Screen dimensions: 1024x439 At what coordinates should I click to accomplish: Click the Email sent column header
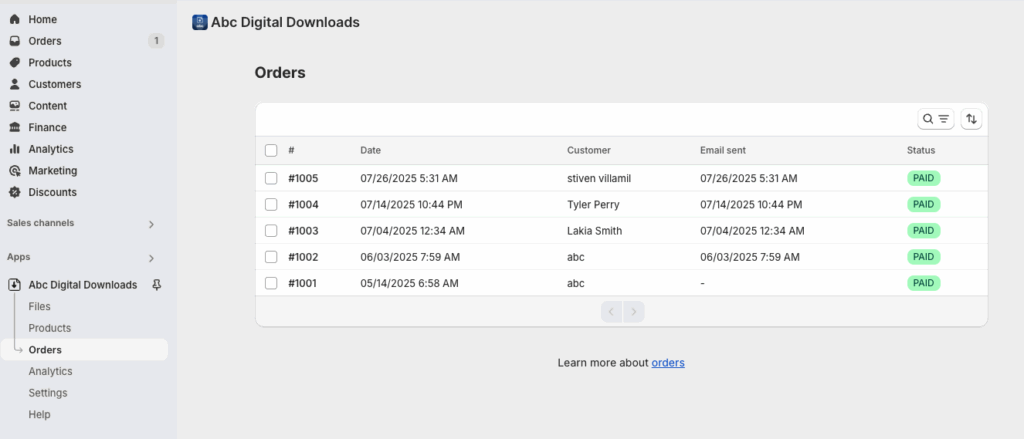click(x=723, y=150)
